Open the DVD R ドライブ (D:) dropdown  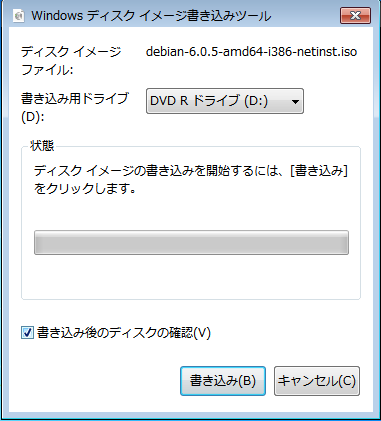click(x=225, y=101)
